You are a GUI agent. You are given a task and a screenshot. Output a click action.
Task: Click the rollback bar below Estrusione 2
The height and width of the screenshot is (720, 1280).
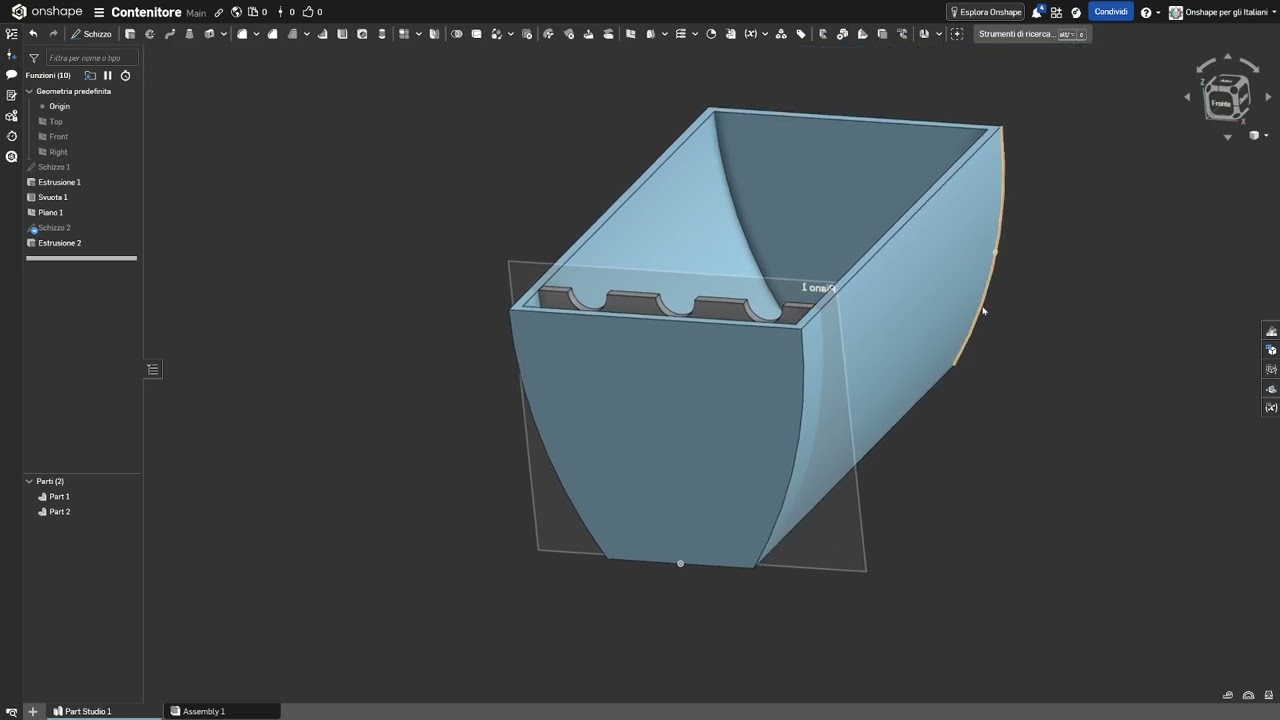(81, 258)
